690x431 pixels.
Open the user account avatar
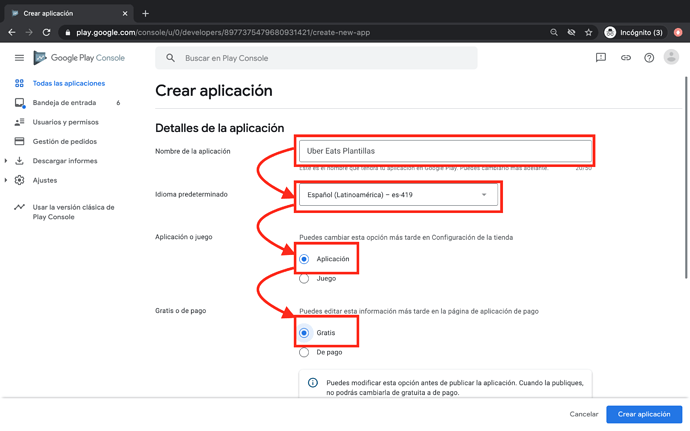pyautogui.click(x=671, y=58)
